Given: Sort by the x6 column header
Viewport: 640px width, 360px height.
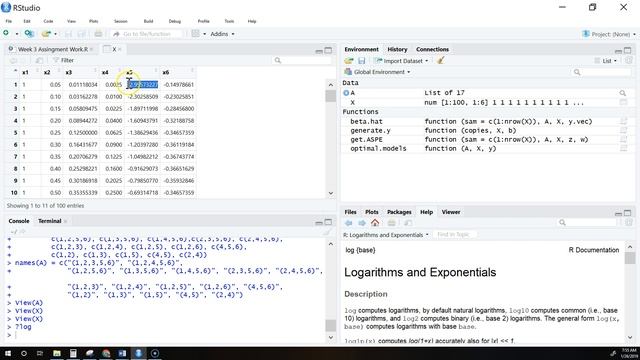Looking at the screenshot, I should [x=178, y=72].
